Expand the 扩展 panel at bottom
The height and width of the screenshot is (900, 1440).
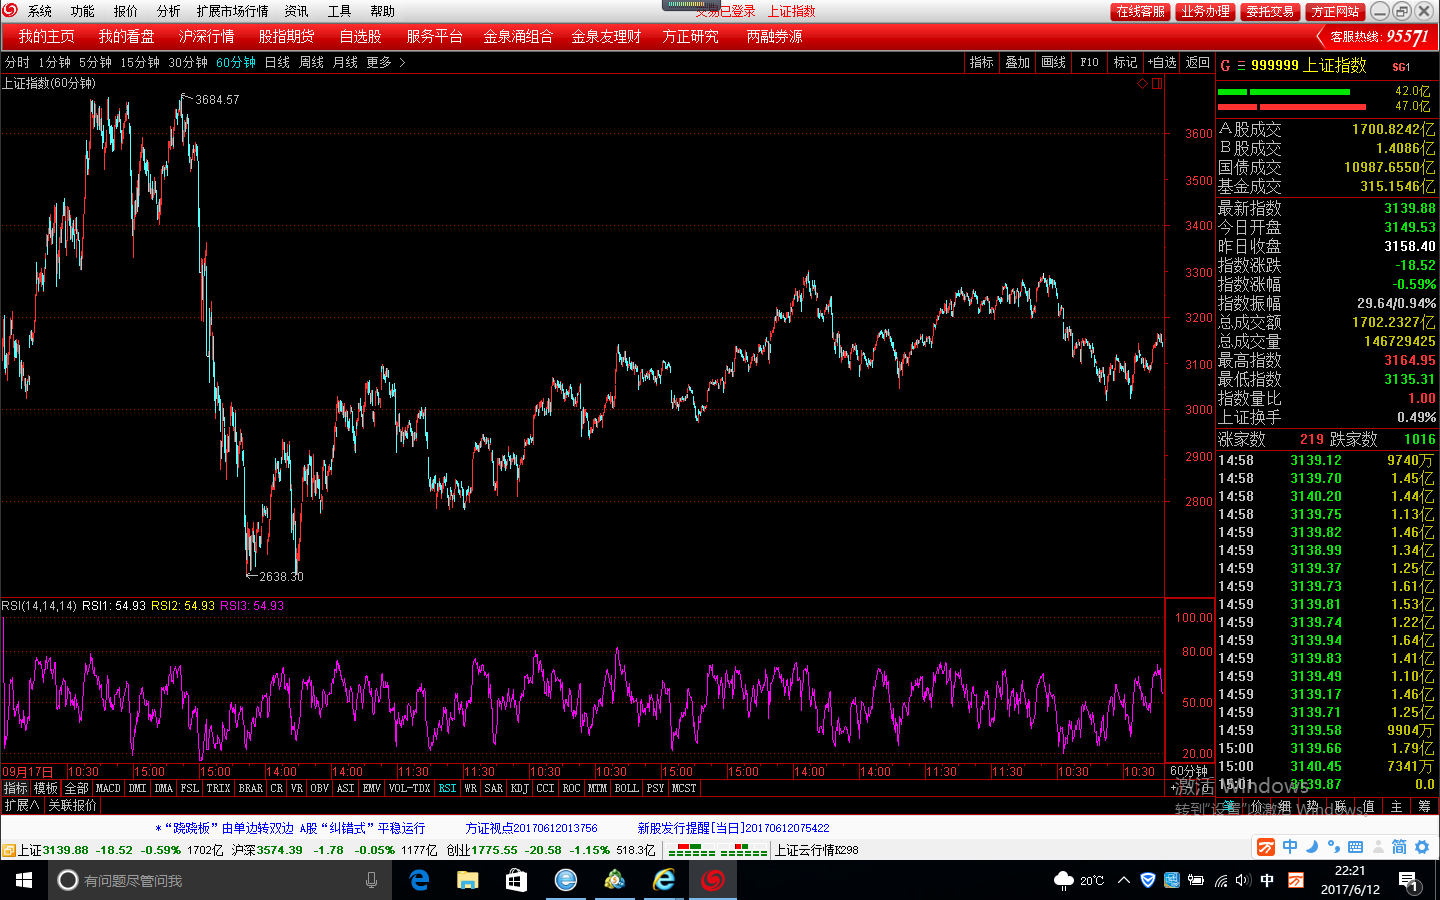21,805
